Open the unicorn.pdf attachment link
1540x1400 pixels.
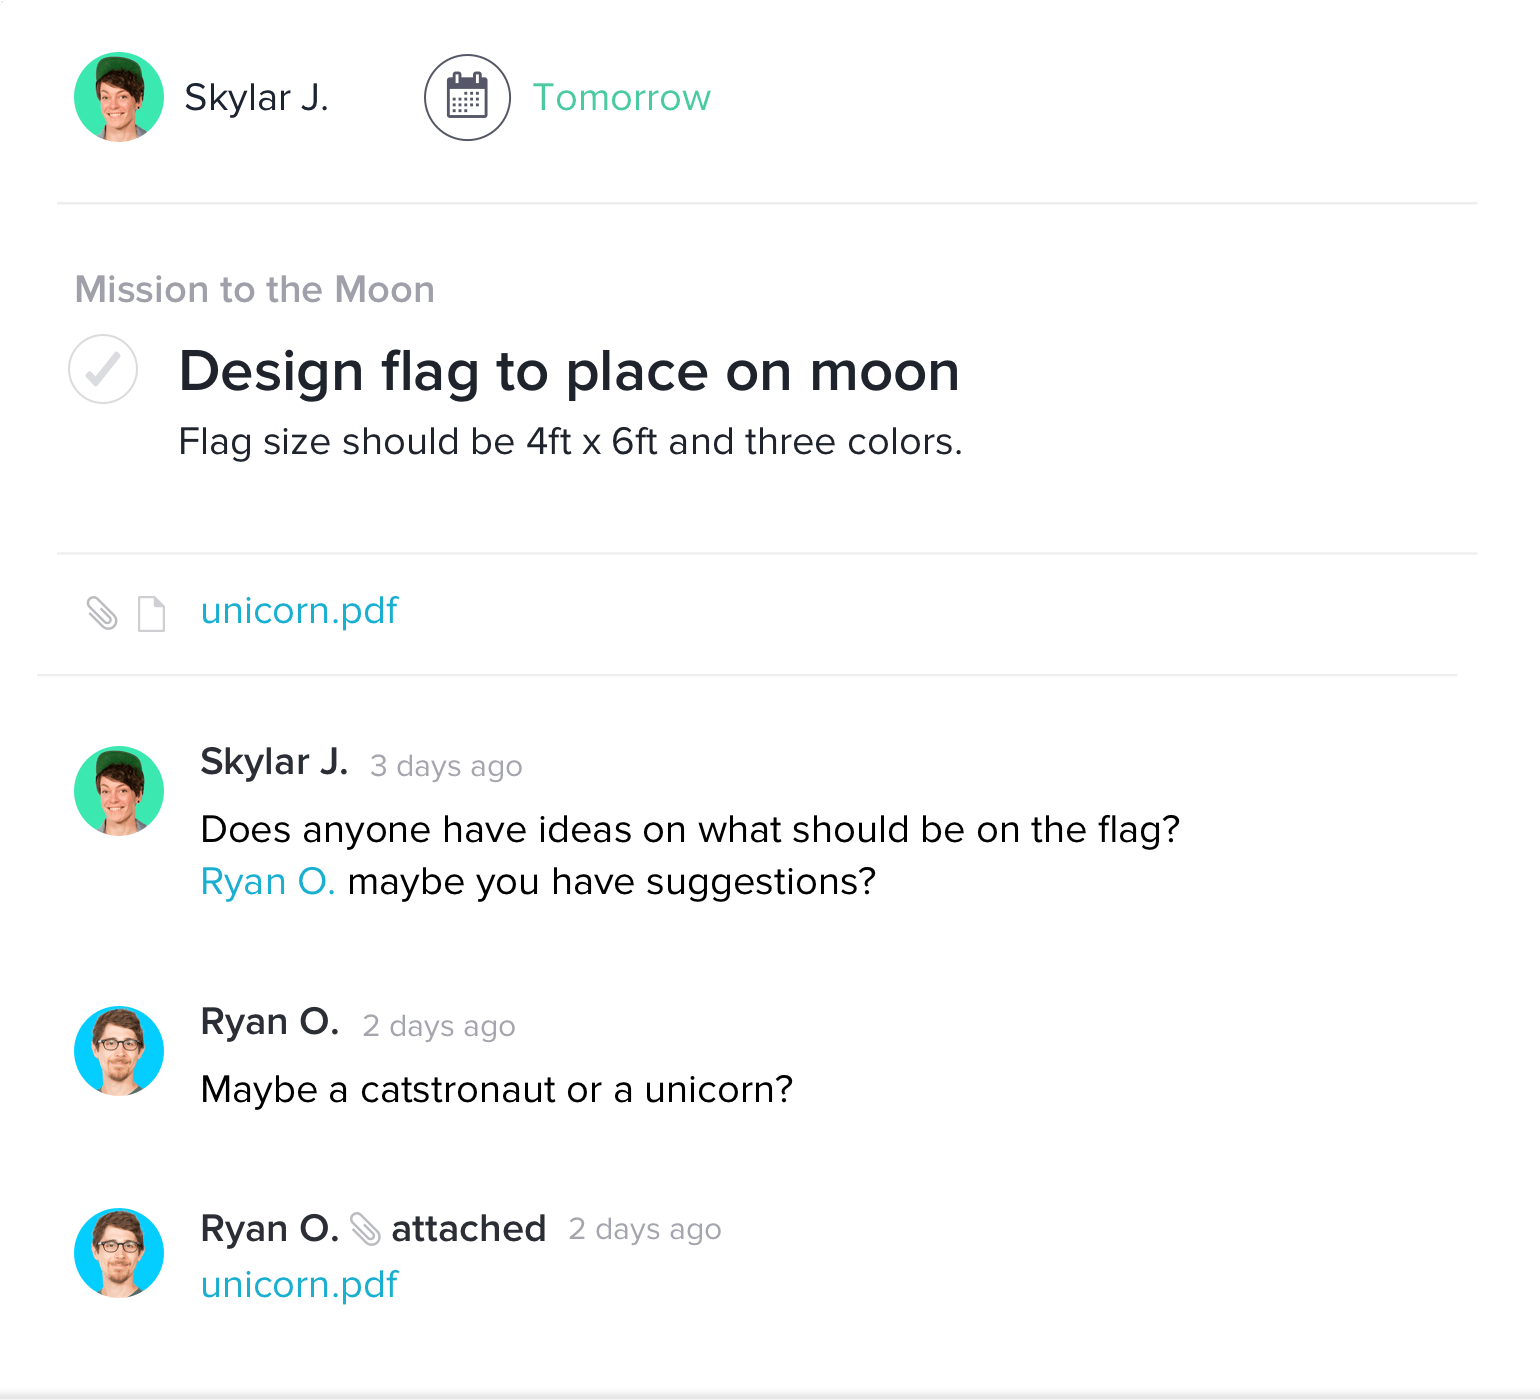tap(299, 611)
